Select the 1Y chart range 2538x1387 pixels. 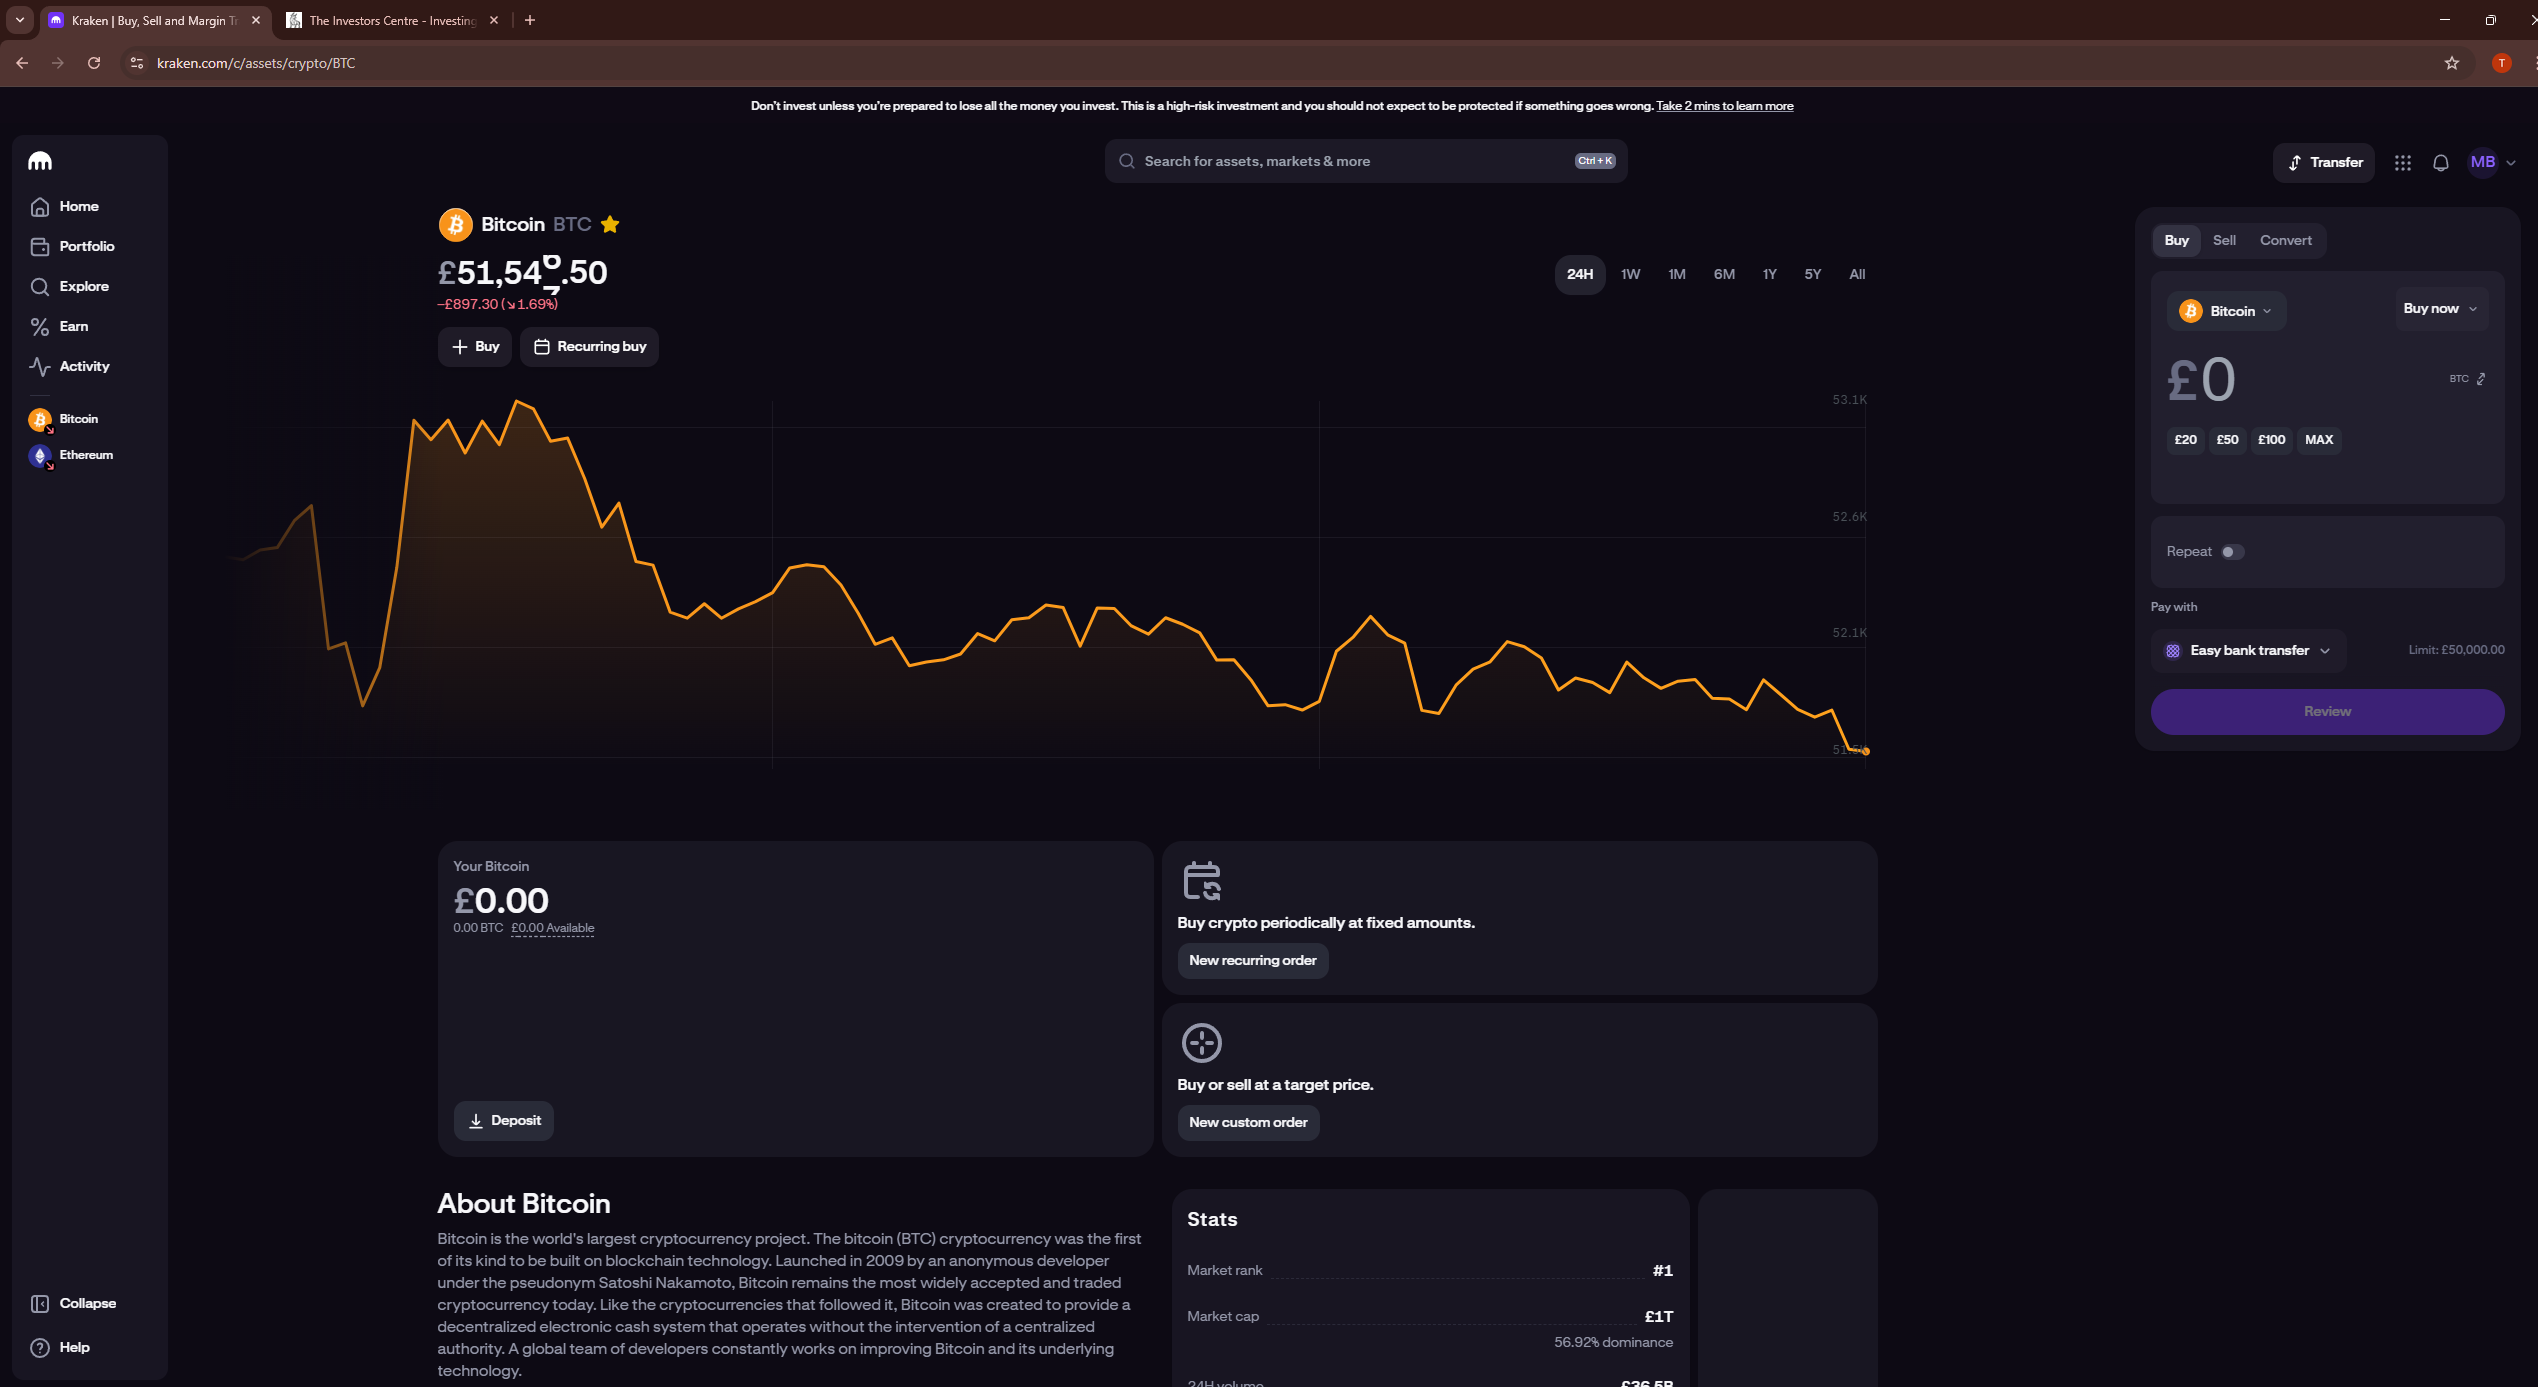point(1769,274)
